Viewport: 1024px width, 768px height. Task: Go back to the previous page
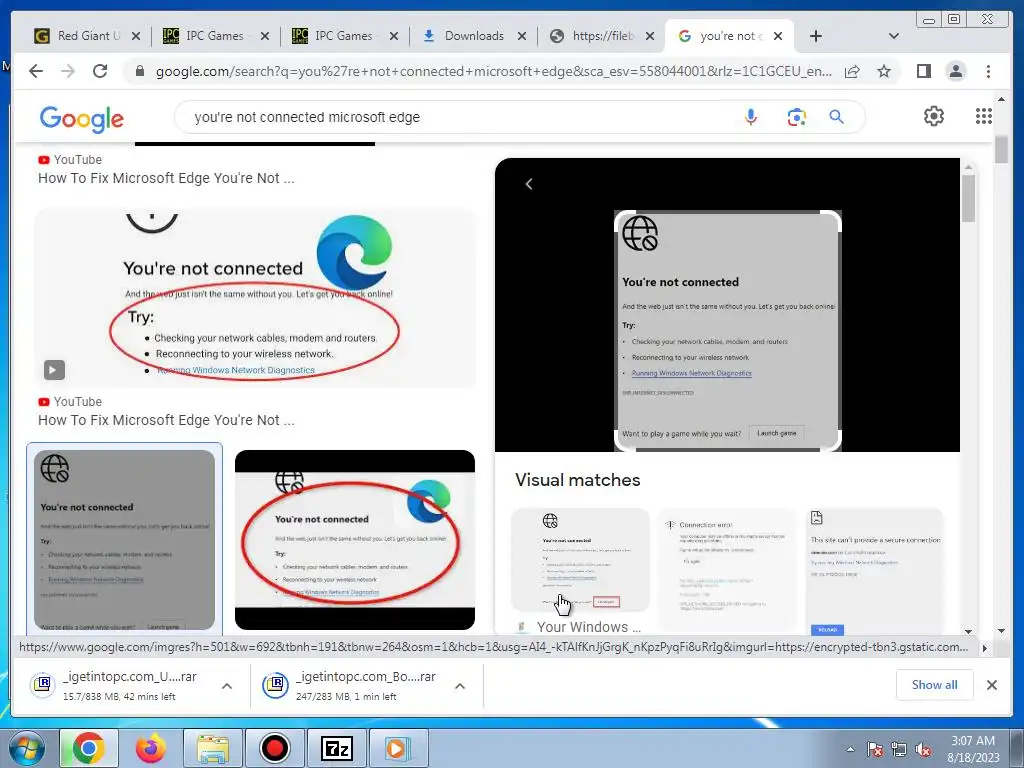36,71
